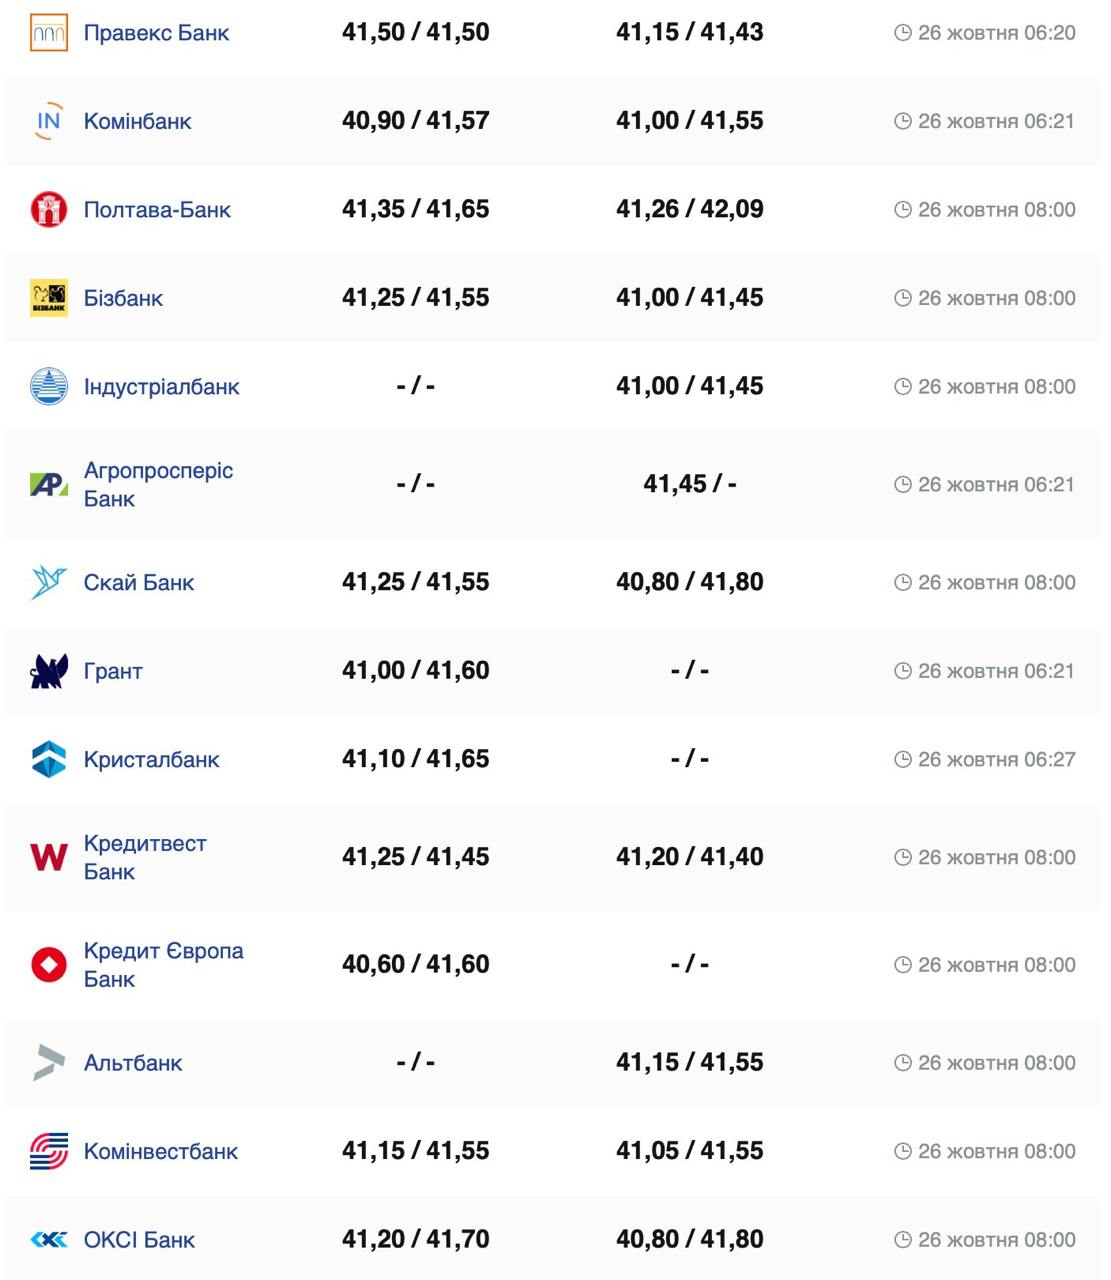
Task: Click the red Полтава-Банк logo
Action: click(49, 209)
